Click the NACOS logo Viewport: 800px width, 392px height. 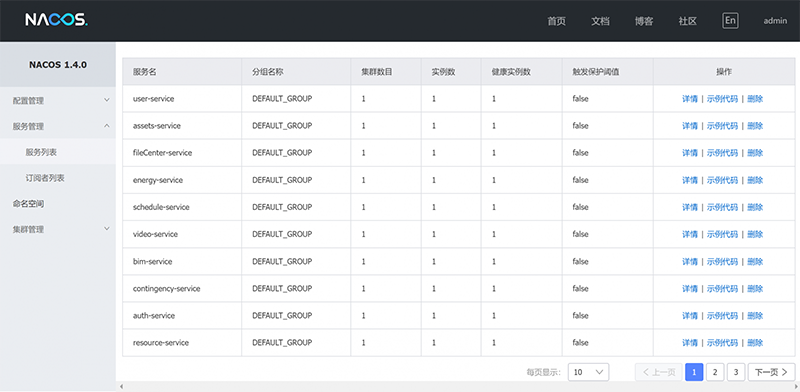(x=57, y=20)
